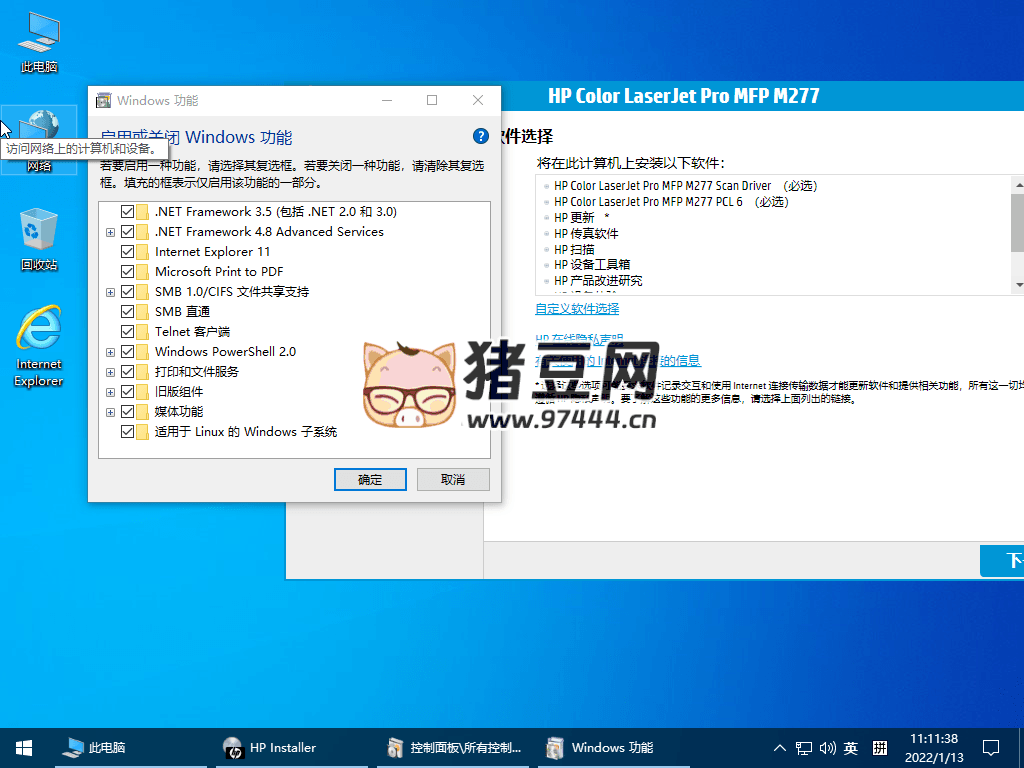
Task: Expand .NET Framework 4.8 Advanced Services
Action: pos(110,231)
